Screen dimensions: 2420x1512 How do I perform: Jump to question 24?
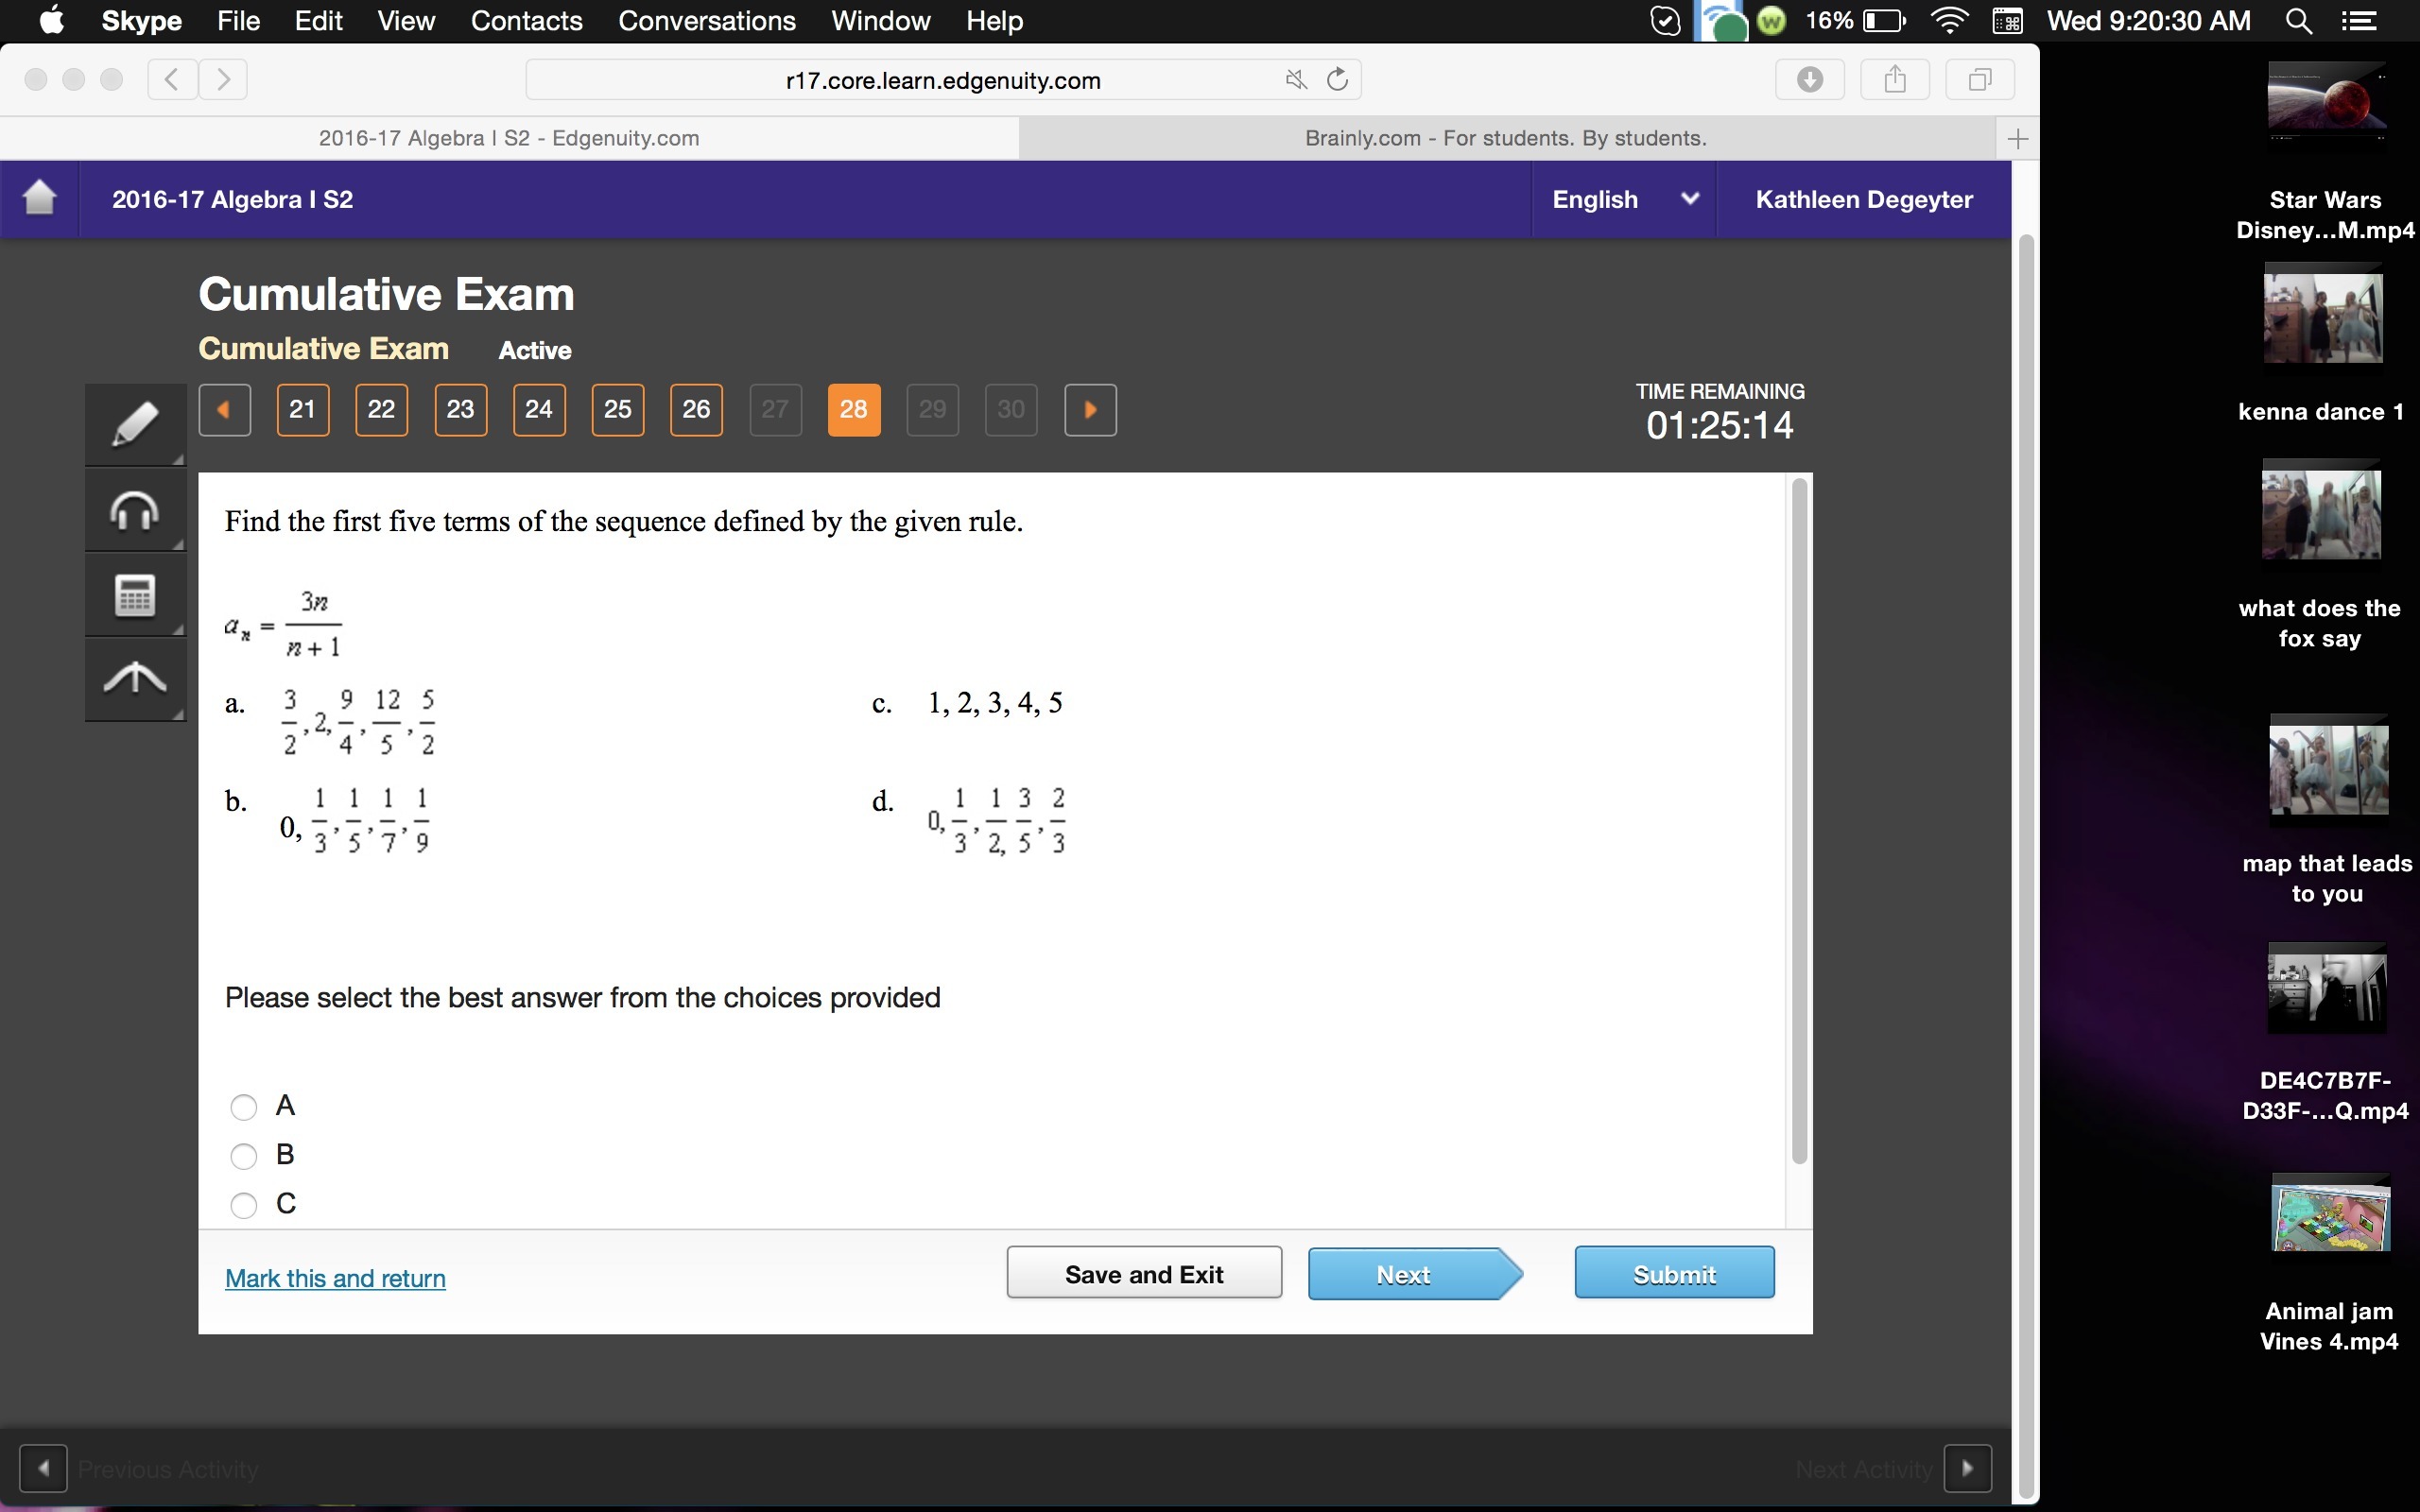[x=538, y=409]
